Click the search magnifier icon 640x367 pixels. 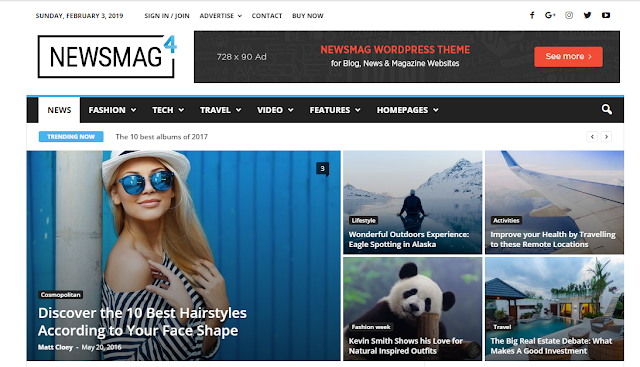tap(607, 109)
